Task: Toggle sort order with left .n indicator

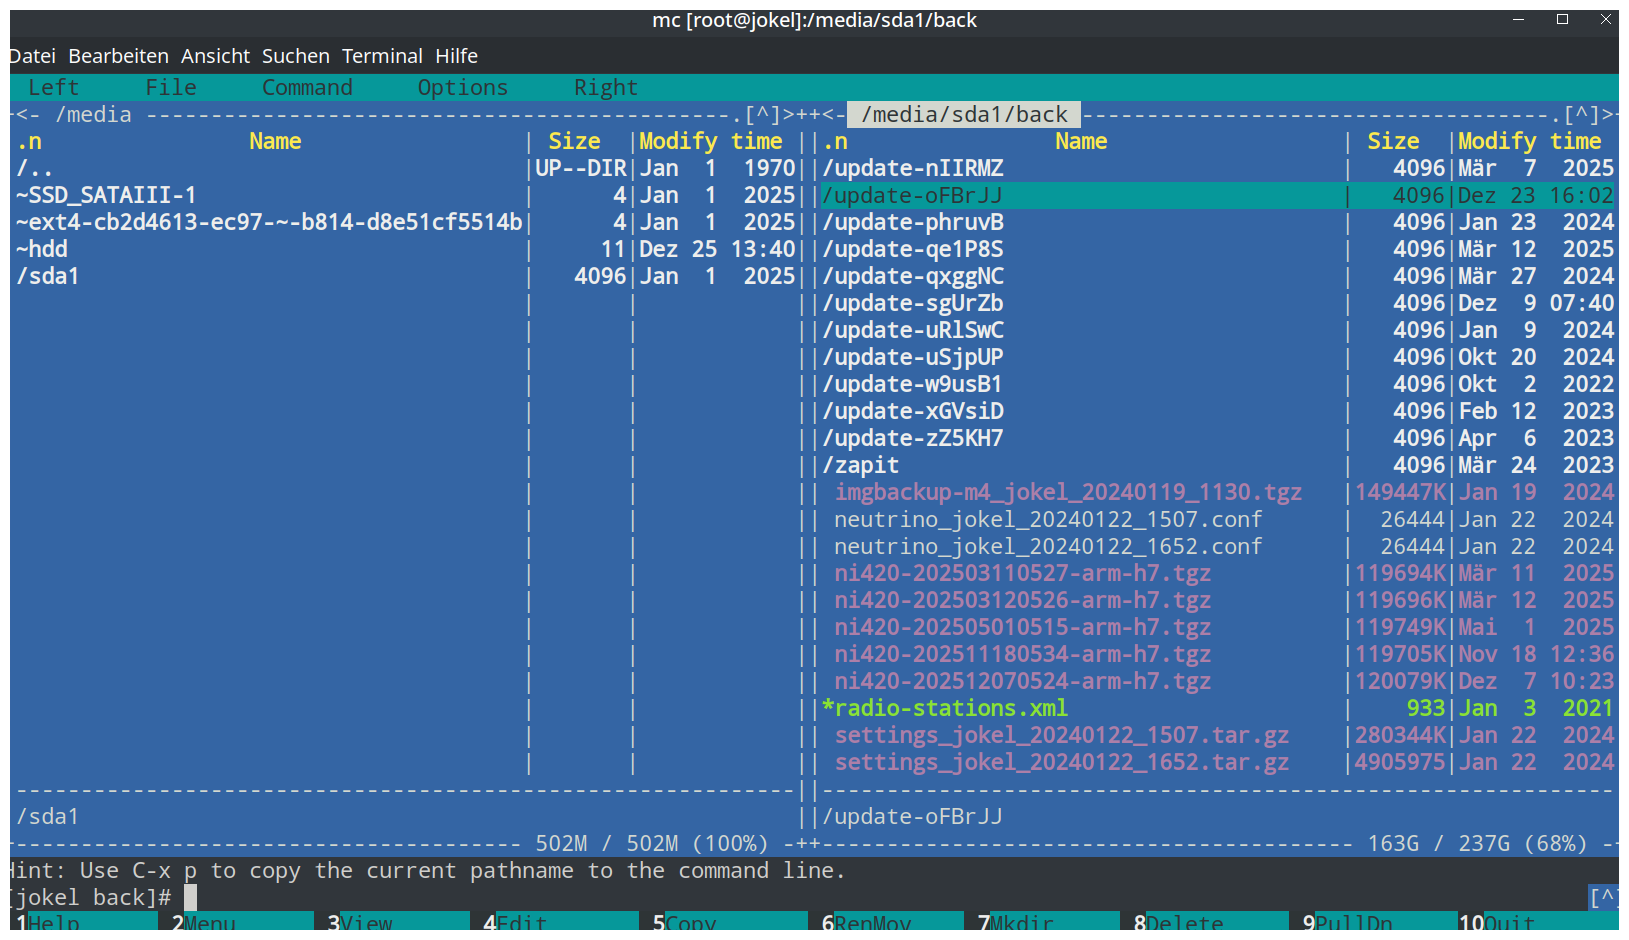Action: (30, 142)
